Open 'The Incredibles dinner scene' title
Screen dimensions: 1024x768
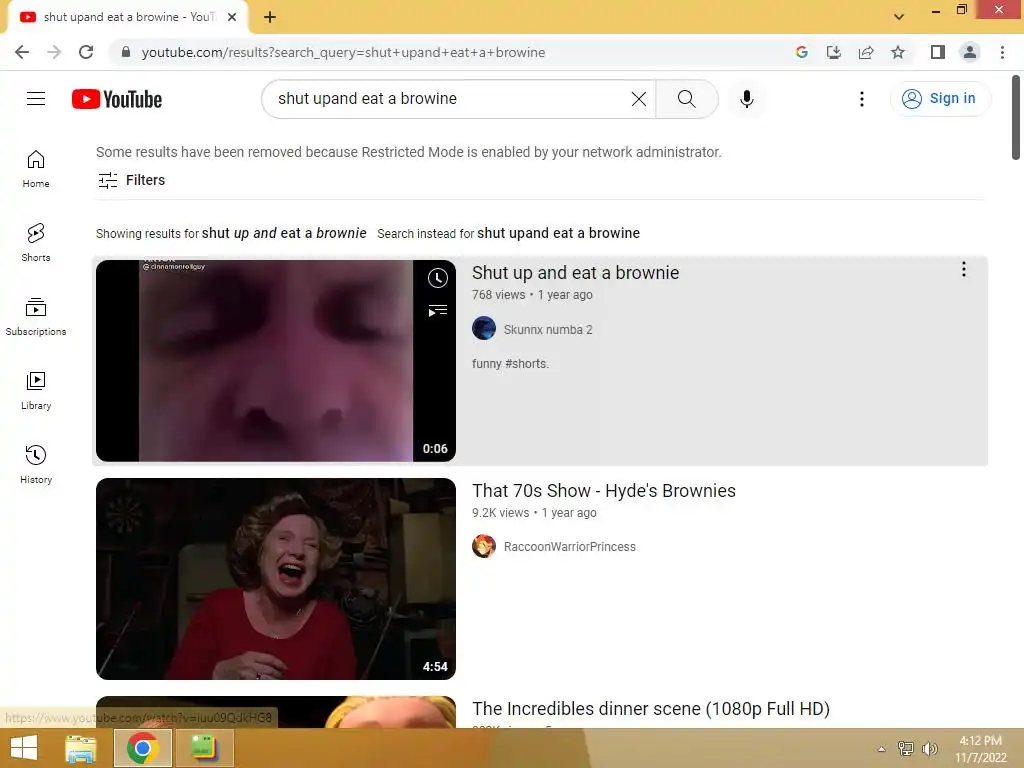[x=651, y=709]
